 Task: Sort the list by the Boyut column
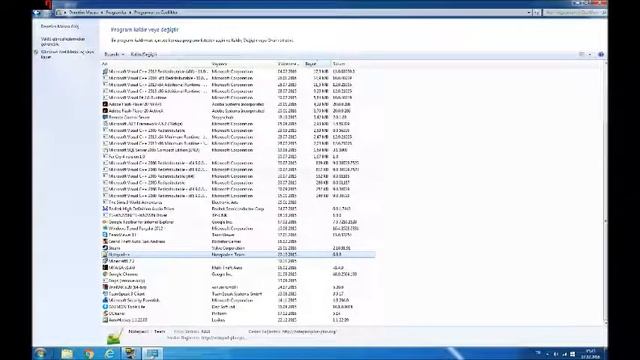(311, 64)
